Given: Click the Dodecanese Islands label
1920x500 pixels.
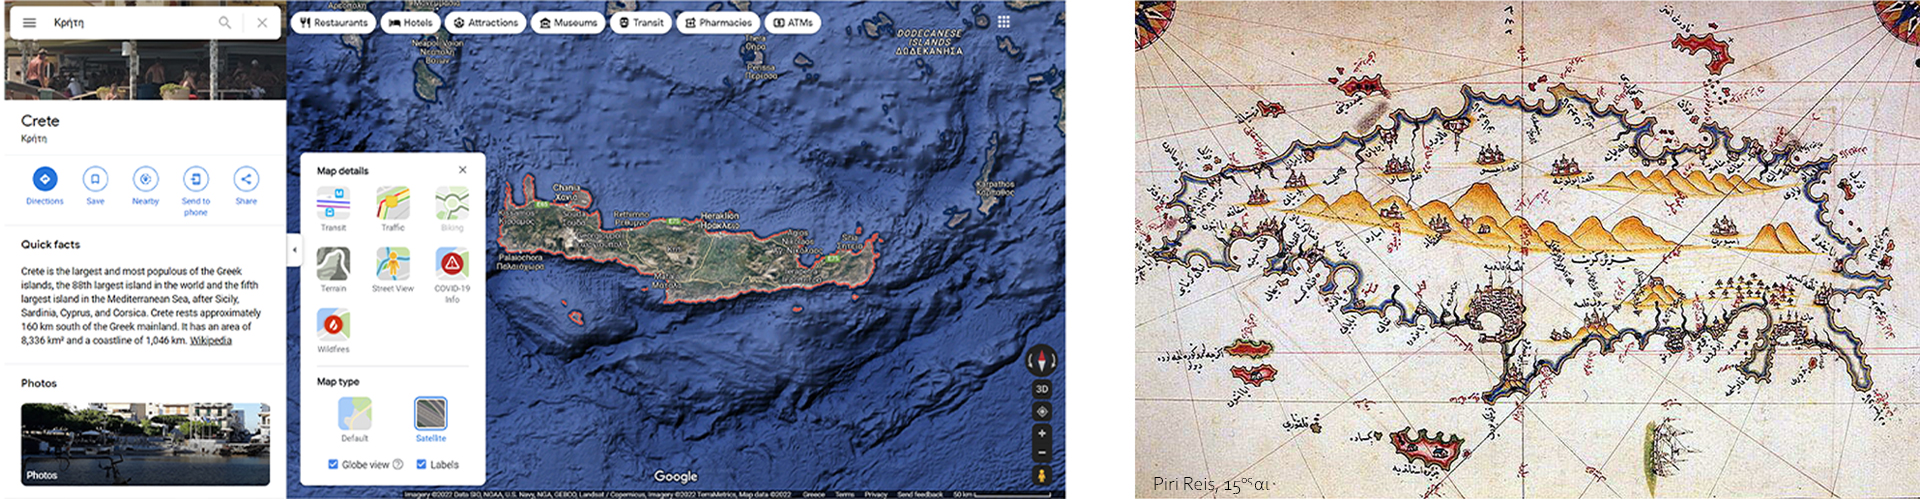Looking at the screenshot, I should tap(929, 42).
